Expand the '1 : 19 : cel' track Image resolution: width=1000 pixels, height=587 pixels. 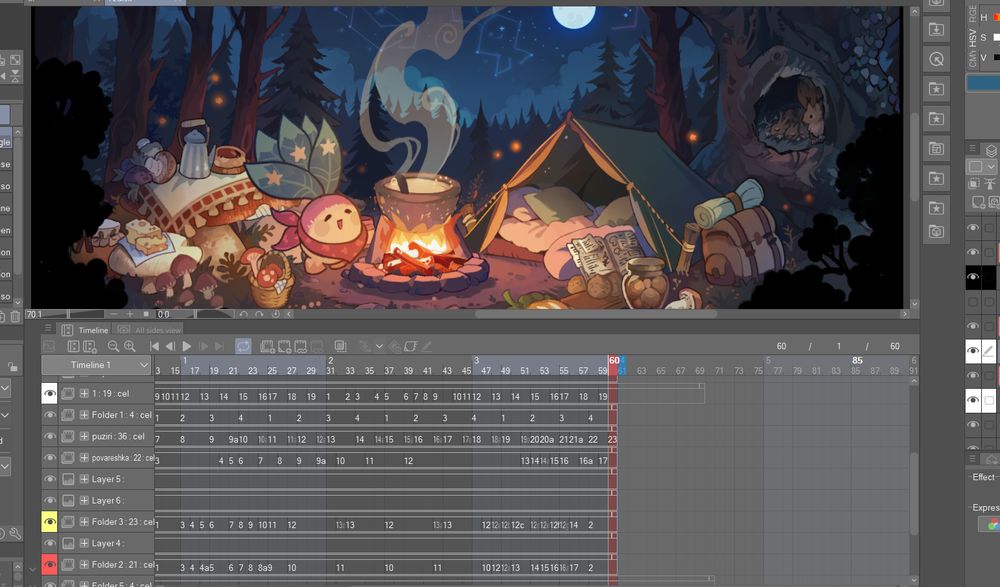(84, 394)
